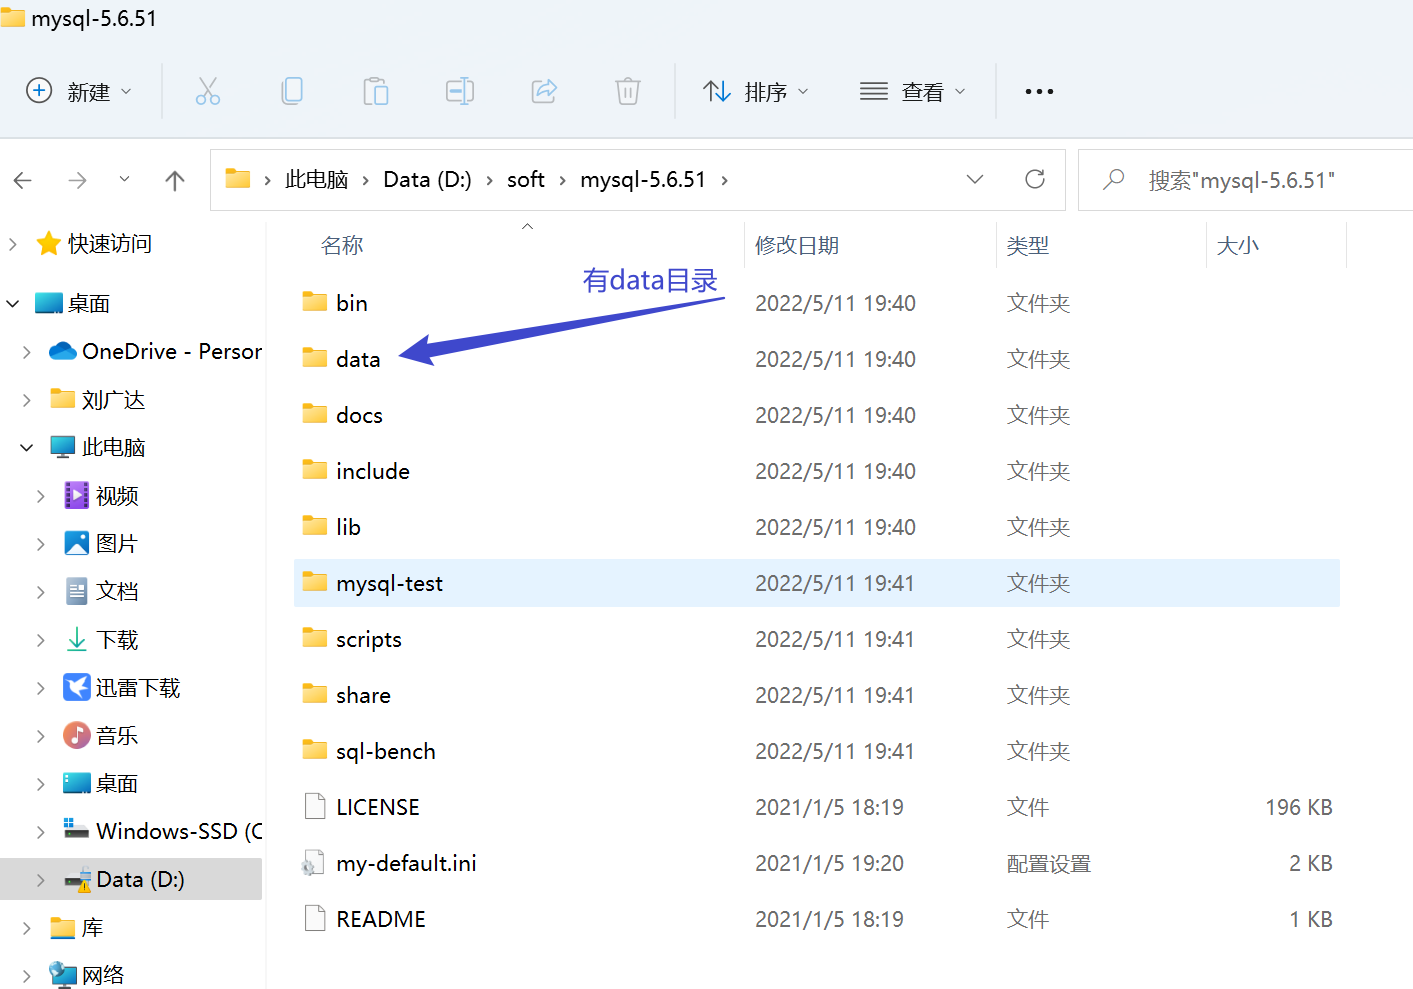Open the 排序 sort dropdown

coord(756,92)
